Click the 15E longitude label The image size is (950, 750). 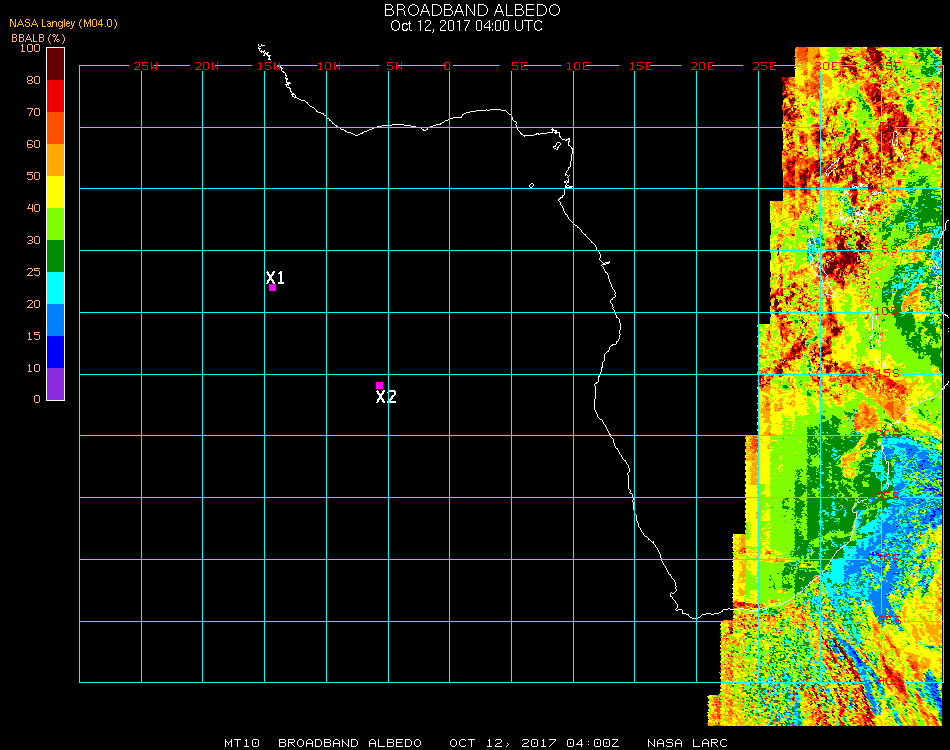pos(640,66)
